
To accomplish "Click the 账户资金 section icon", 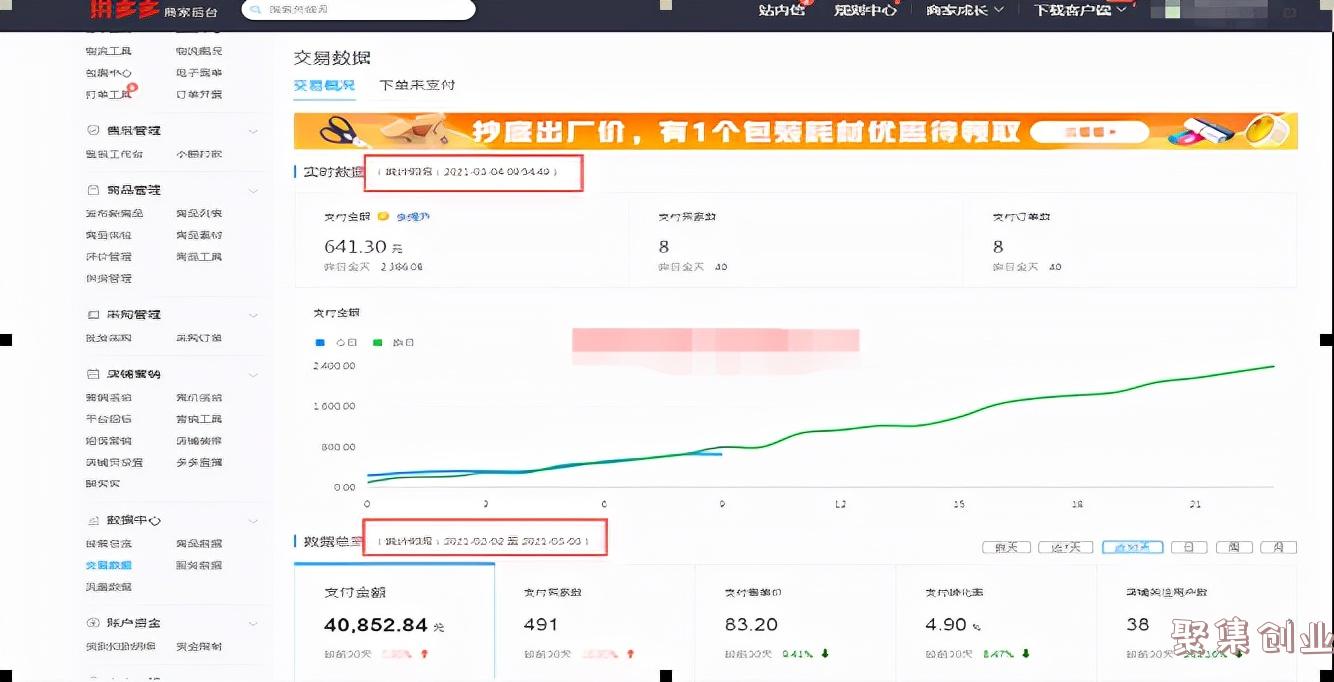I will (93, 622).
